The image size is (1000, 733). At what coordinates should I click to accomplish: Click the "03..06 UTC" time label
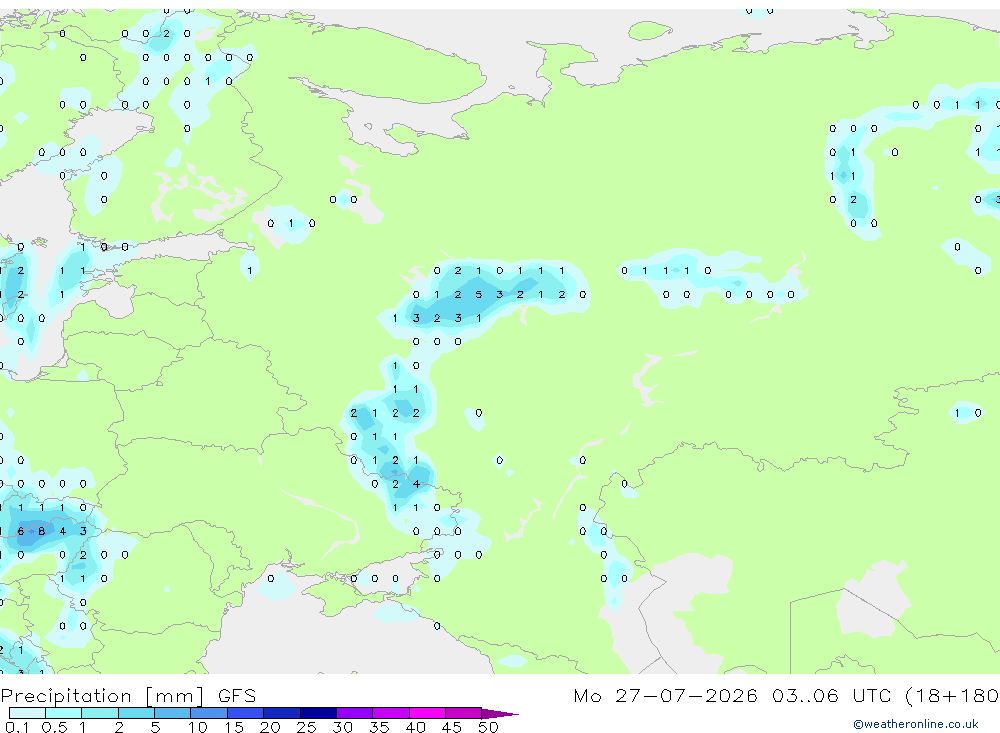[x=832, y=695]
